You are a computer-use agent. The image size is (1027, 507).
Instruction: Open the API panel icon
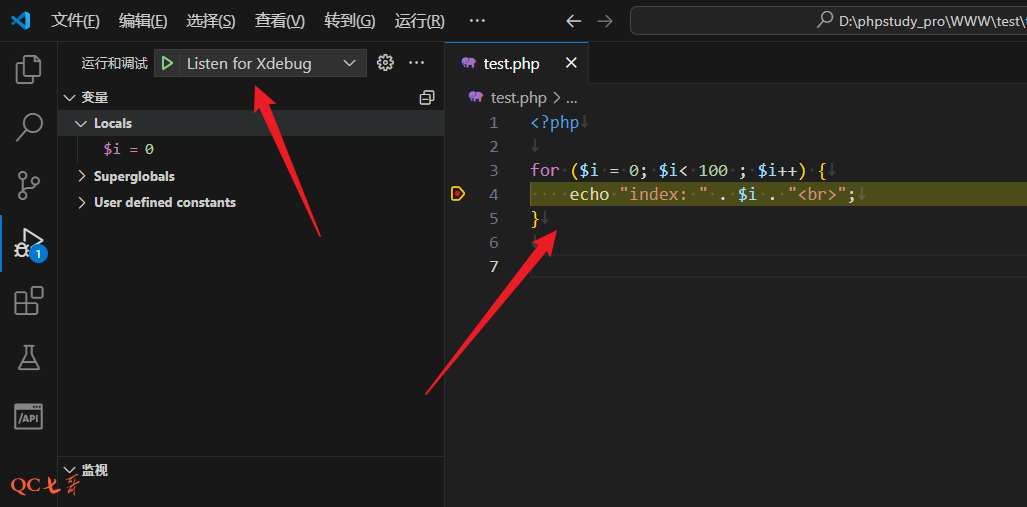tap(29, 416)
